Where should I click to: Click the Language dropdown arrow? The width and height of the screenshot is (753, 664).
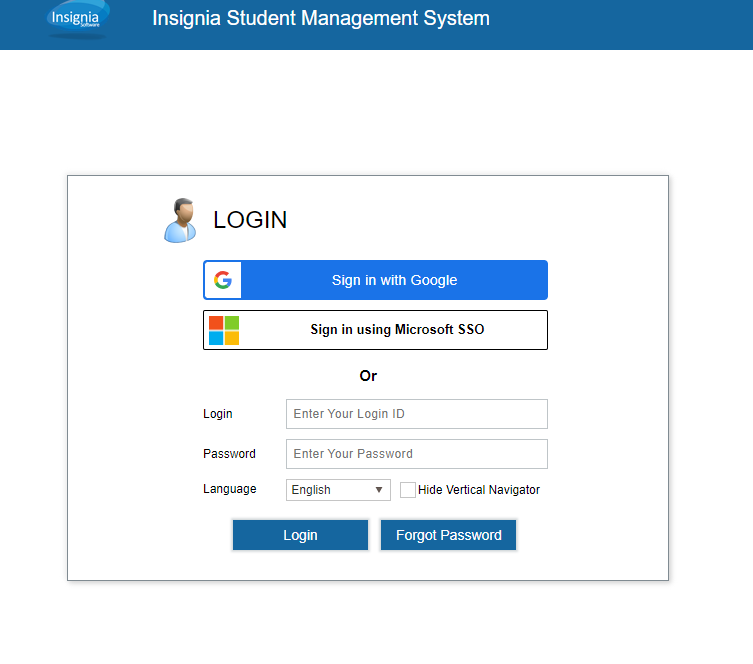[x=379, y=490]
